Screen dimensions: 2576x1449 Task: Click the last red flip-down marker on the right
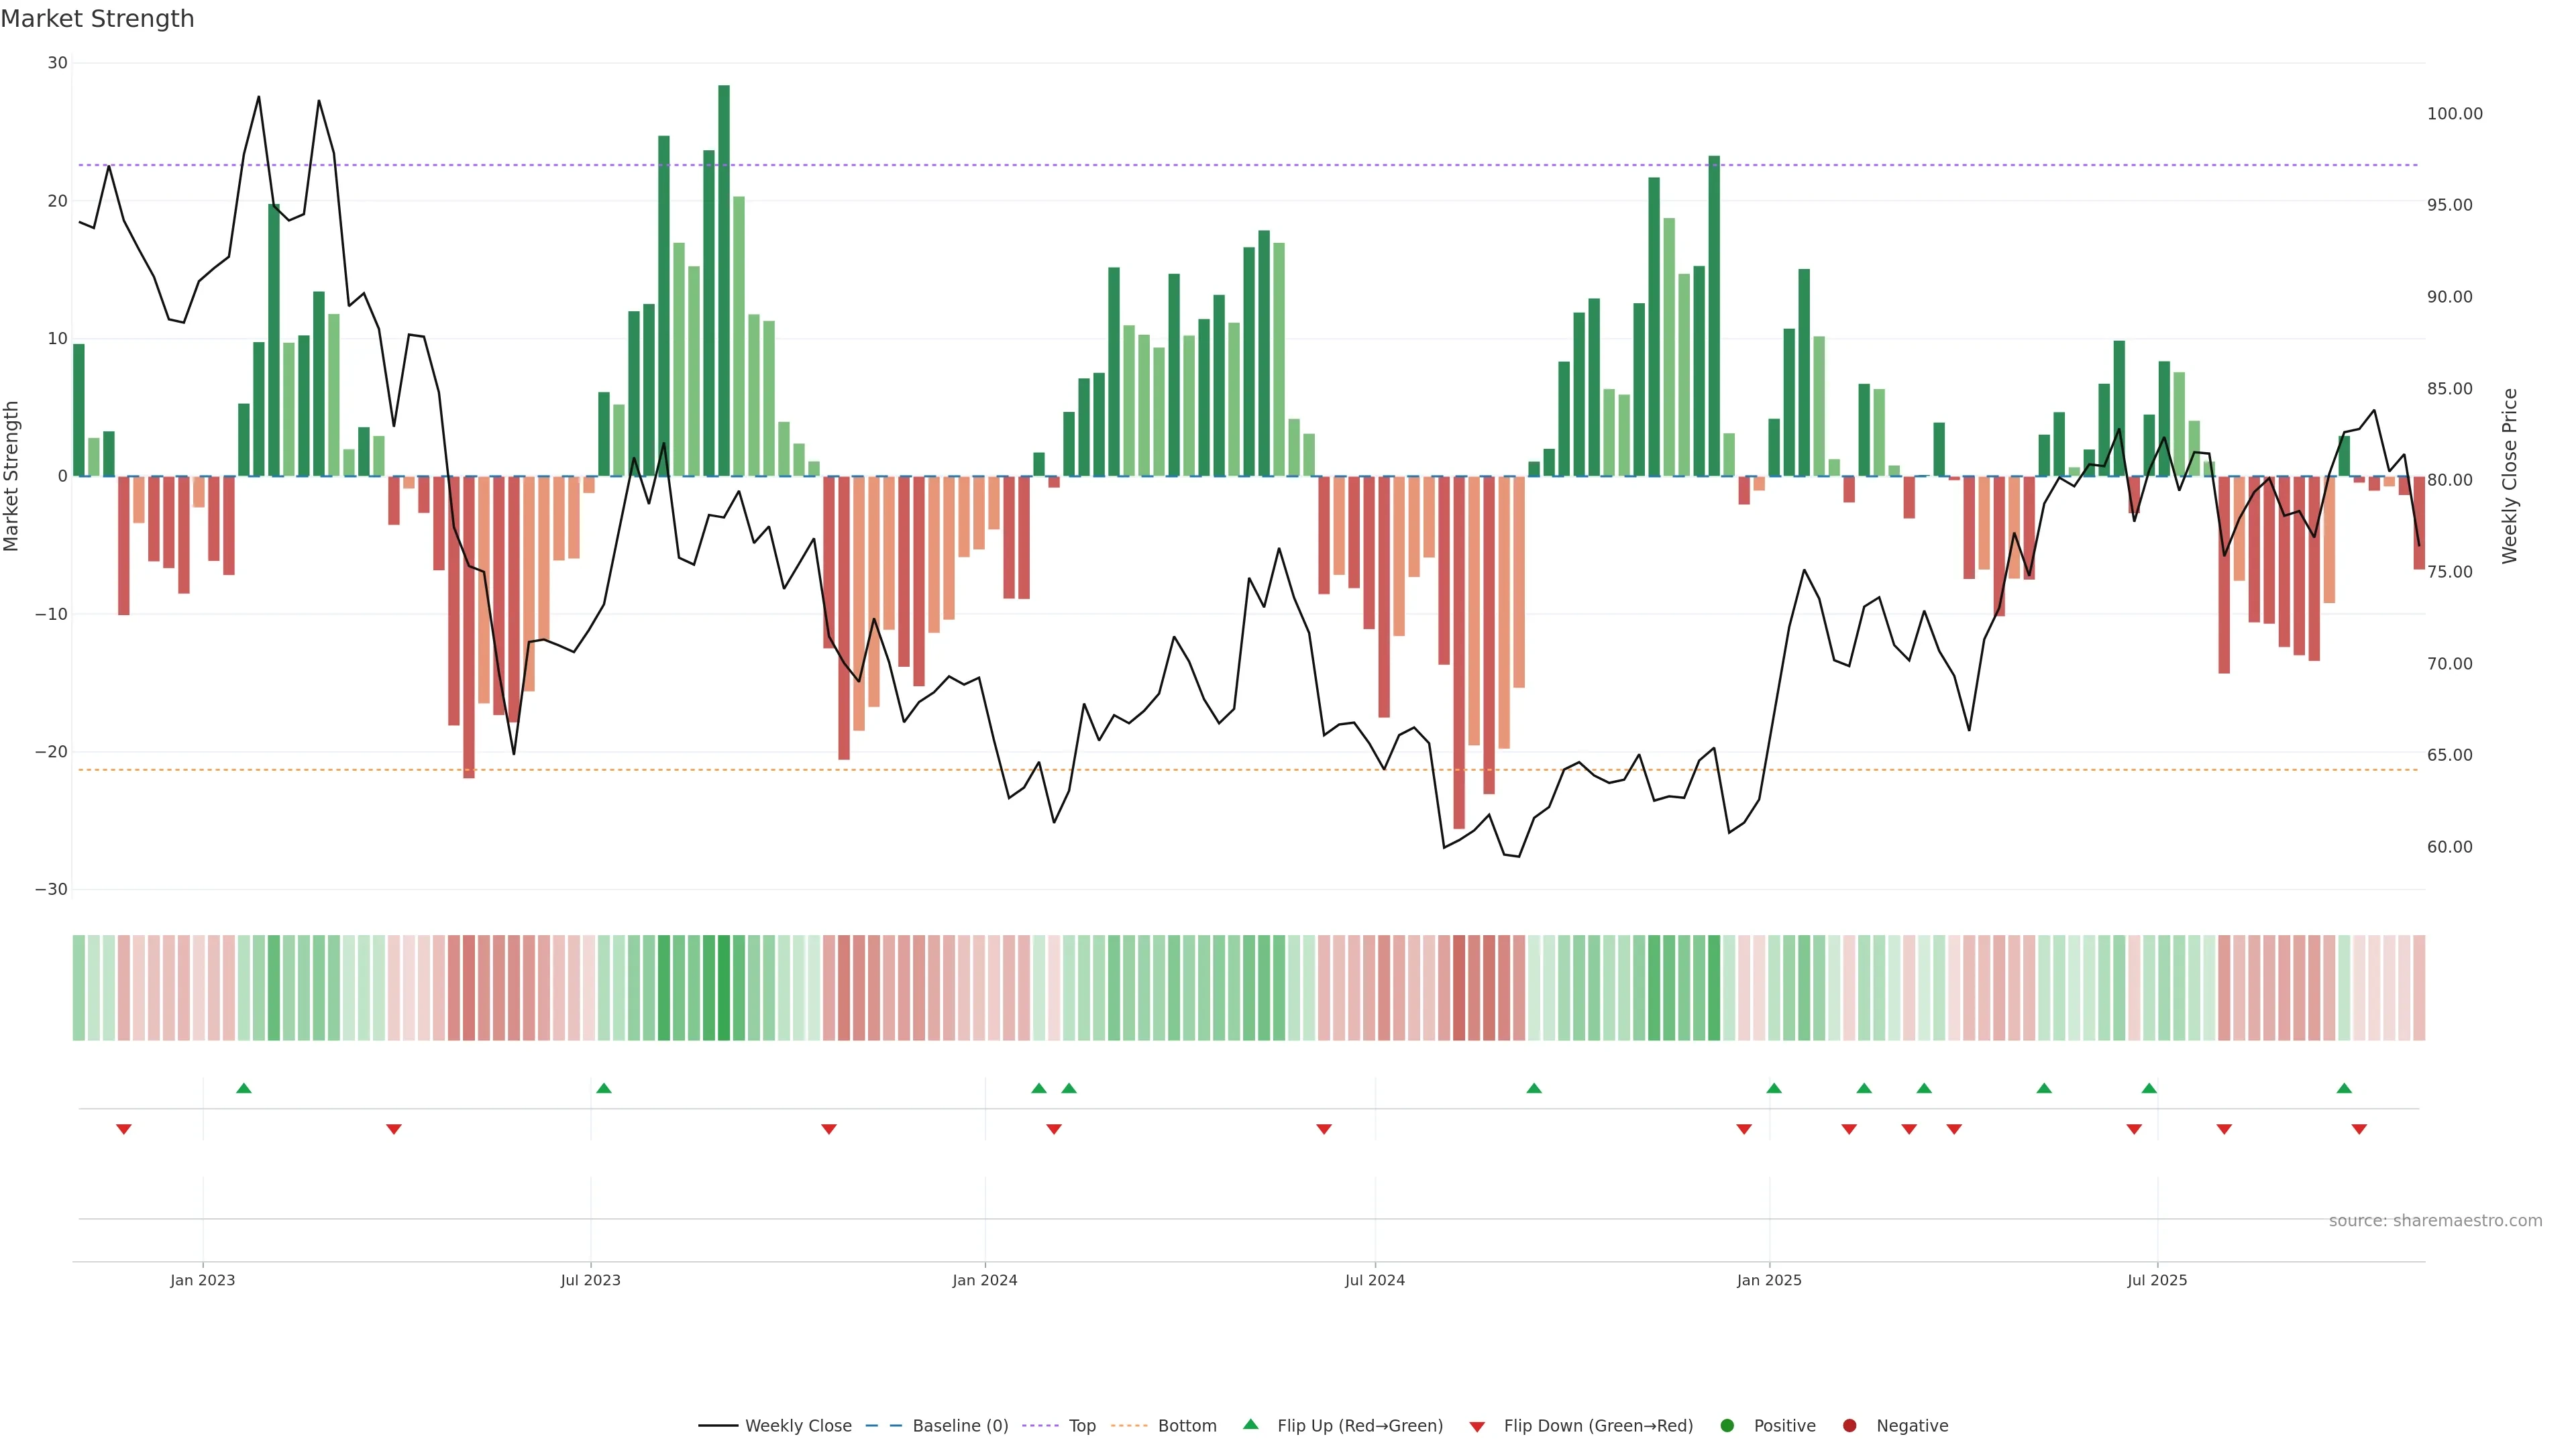click(2359, 1129)
